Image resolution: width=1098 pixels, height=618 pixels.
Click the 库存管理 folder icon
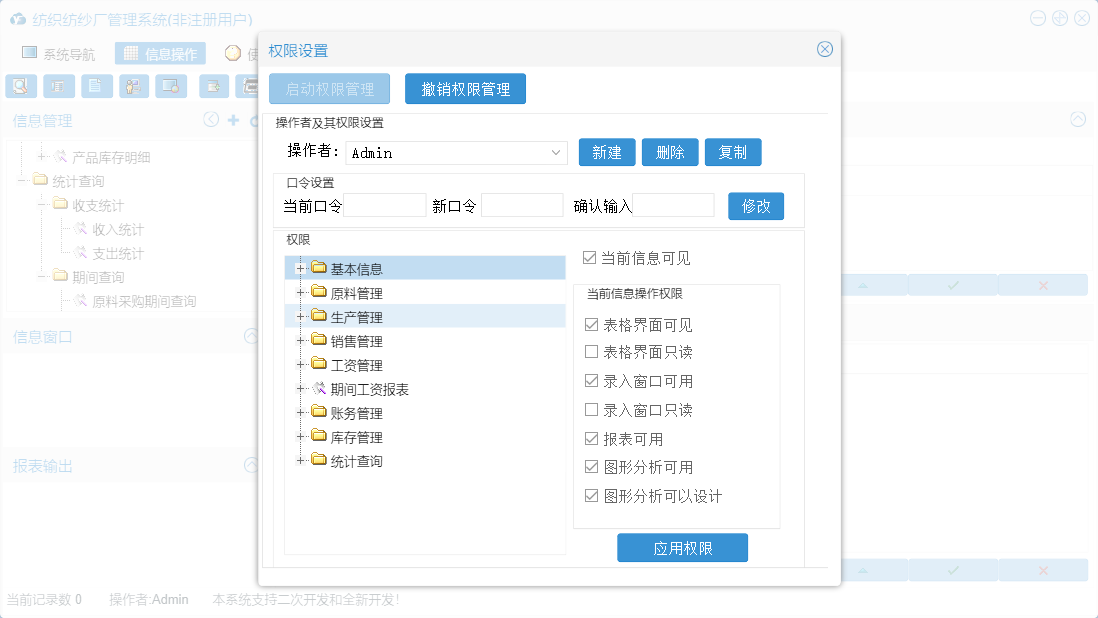click(319, 437)
